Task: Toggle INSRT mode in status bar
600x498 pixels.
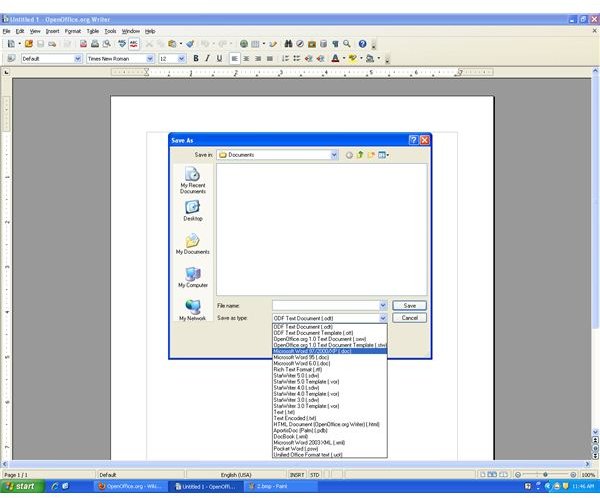Action: point(297,475)
